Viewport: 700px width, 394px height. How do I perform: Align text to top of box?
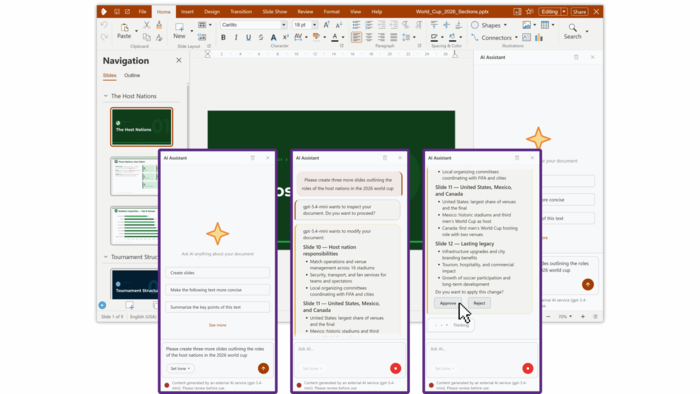(x=434, y=25)
